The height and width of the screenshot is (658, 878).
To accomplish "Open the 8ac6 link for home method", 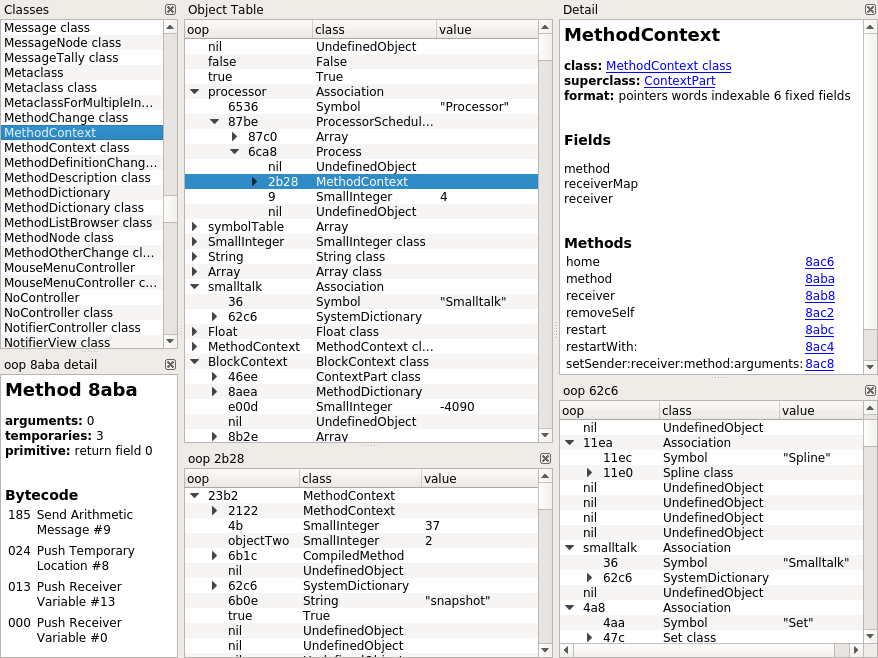I will tap(820, 262).
